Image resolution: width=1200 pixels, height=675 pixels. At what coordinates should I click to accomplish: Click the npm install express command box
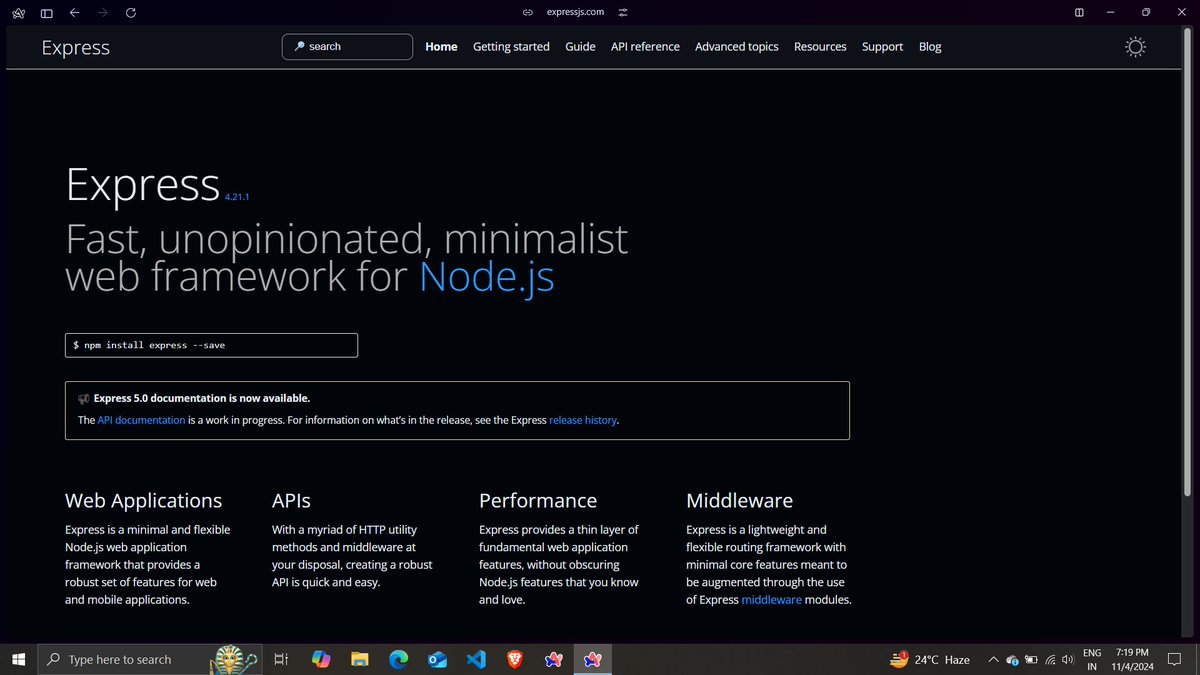tap(211, 345)
